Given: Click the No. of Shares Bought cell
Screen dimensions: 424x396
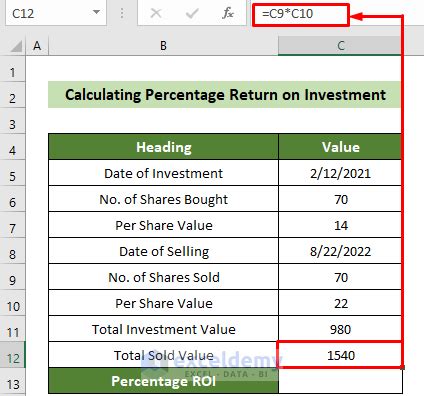Looking at the screenshot, I should tap(163, 199).
